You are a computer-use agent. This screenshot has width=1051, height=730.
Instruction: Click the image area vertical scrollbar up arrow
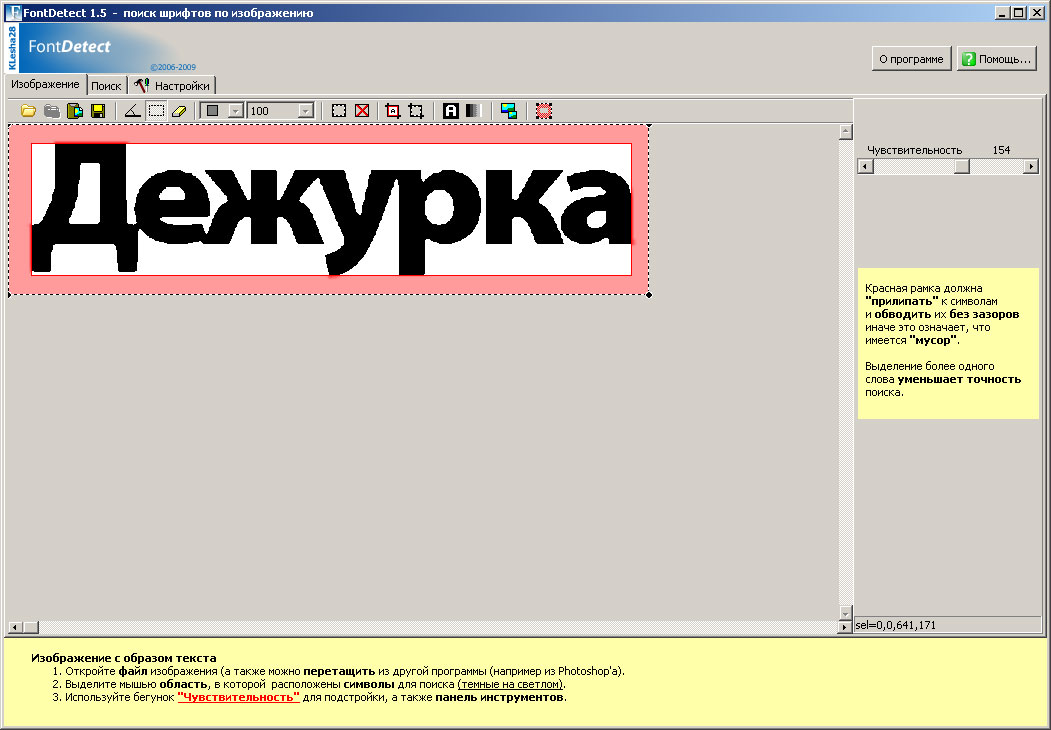tap(845, 132)
